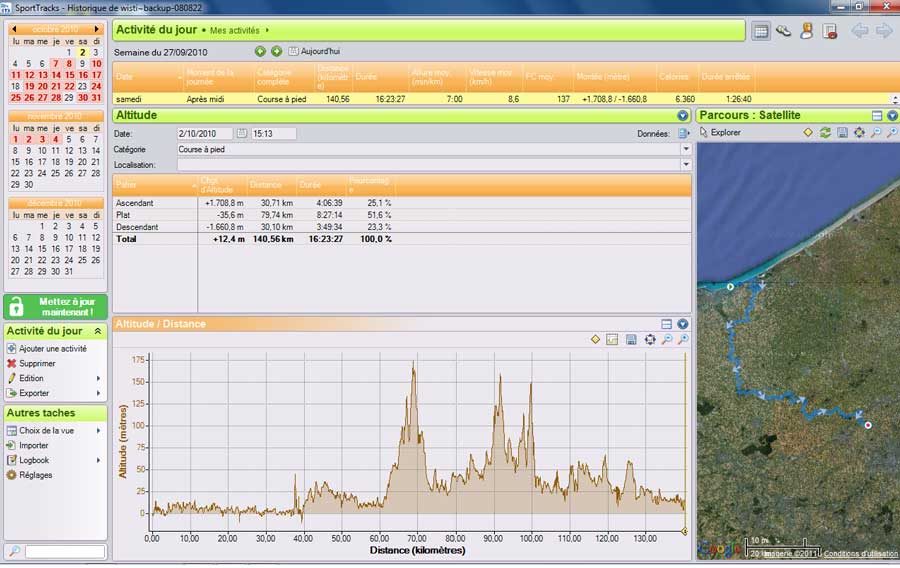The height and width of the screenshot is (568, 900).
Task: Go forward with the right arrow icon
Action: 884,31
